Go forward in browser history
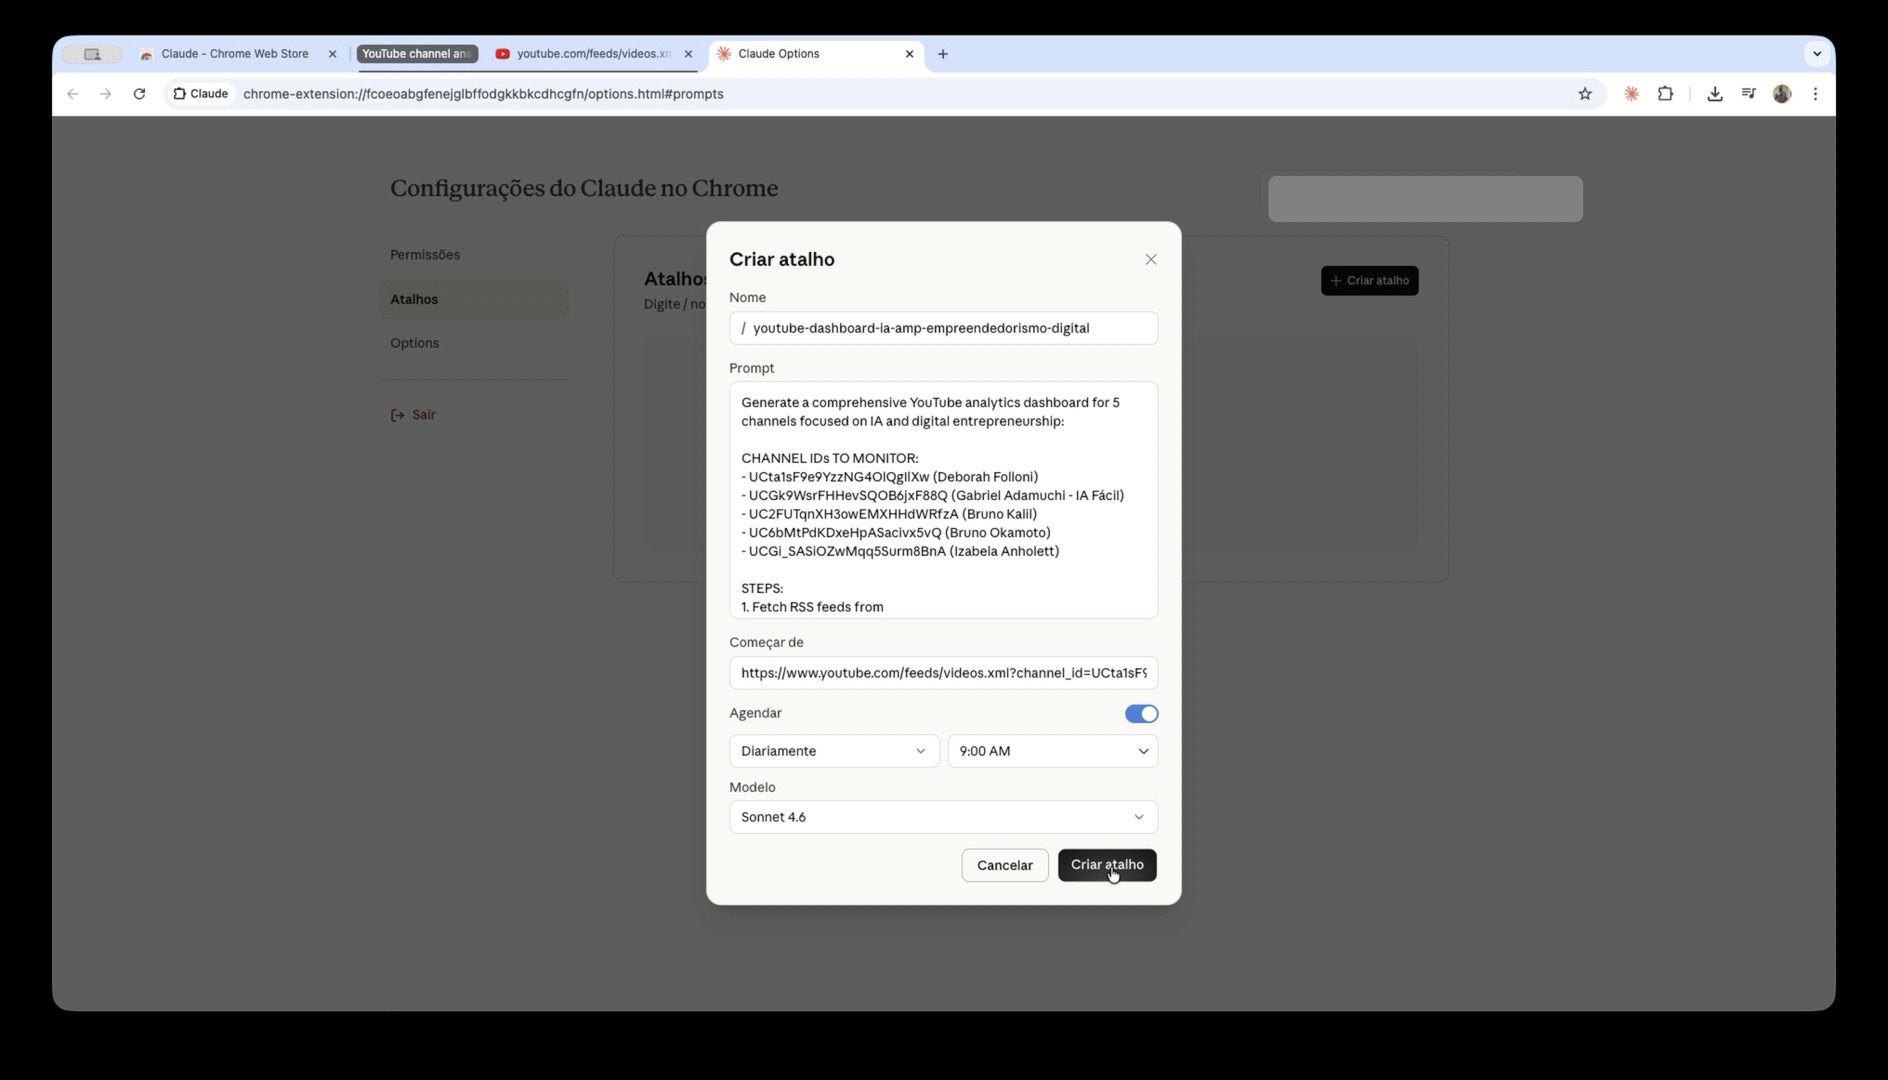Viewport: 1888px width, 1080px height. (105, 94)
